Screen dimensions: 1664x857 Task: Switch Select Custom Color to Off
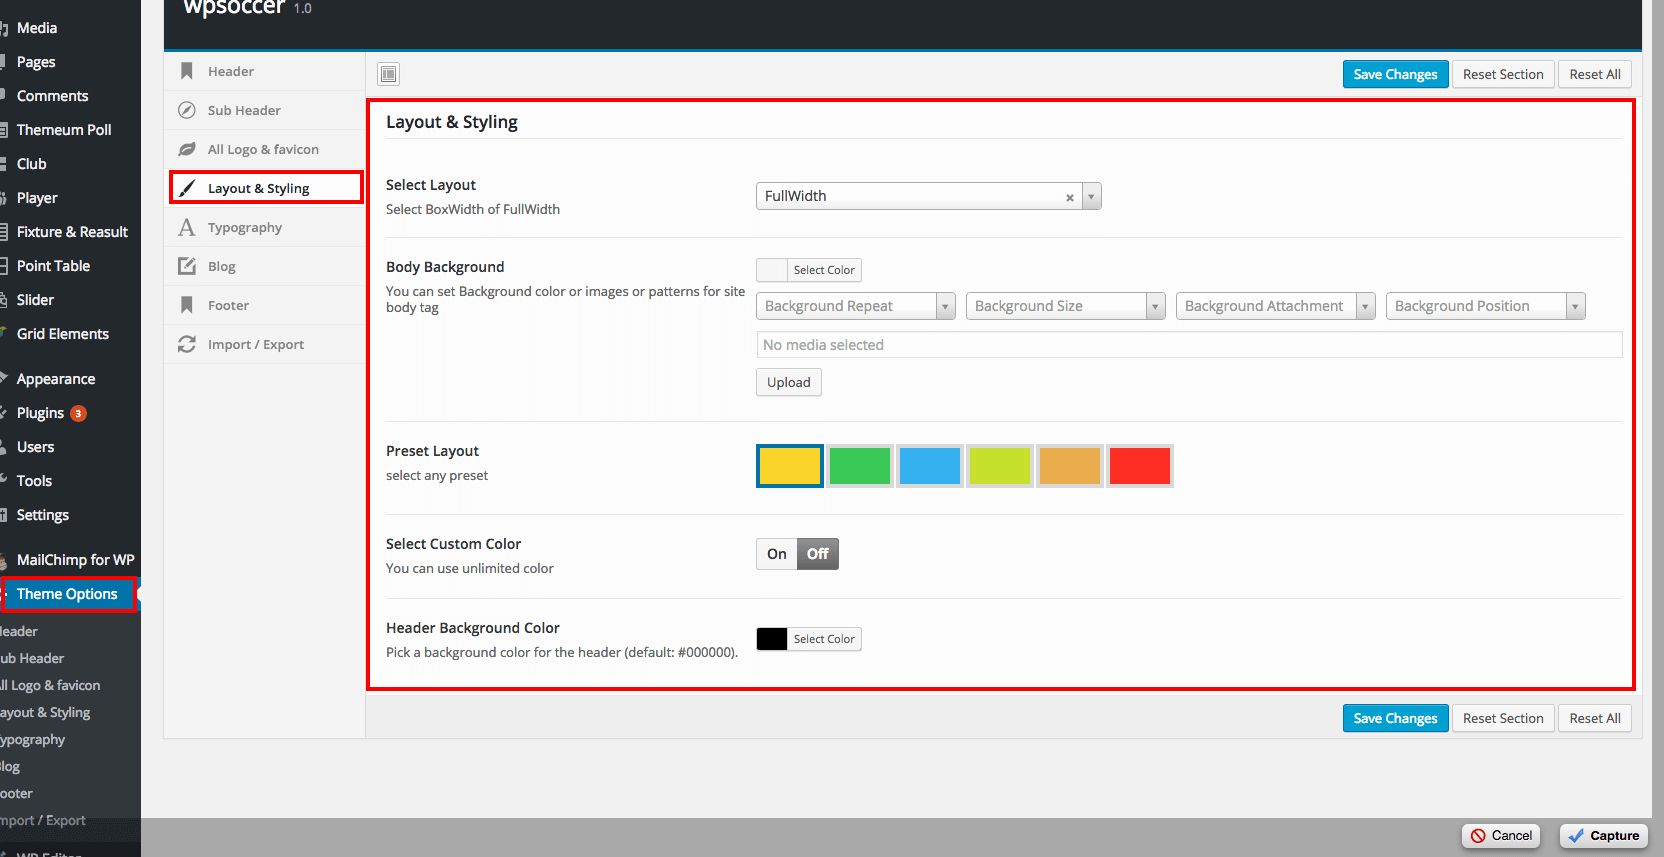(817, 554)
